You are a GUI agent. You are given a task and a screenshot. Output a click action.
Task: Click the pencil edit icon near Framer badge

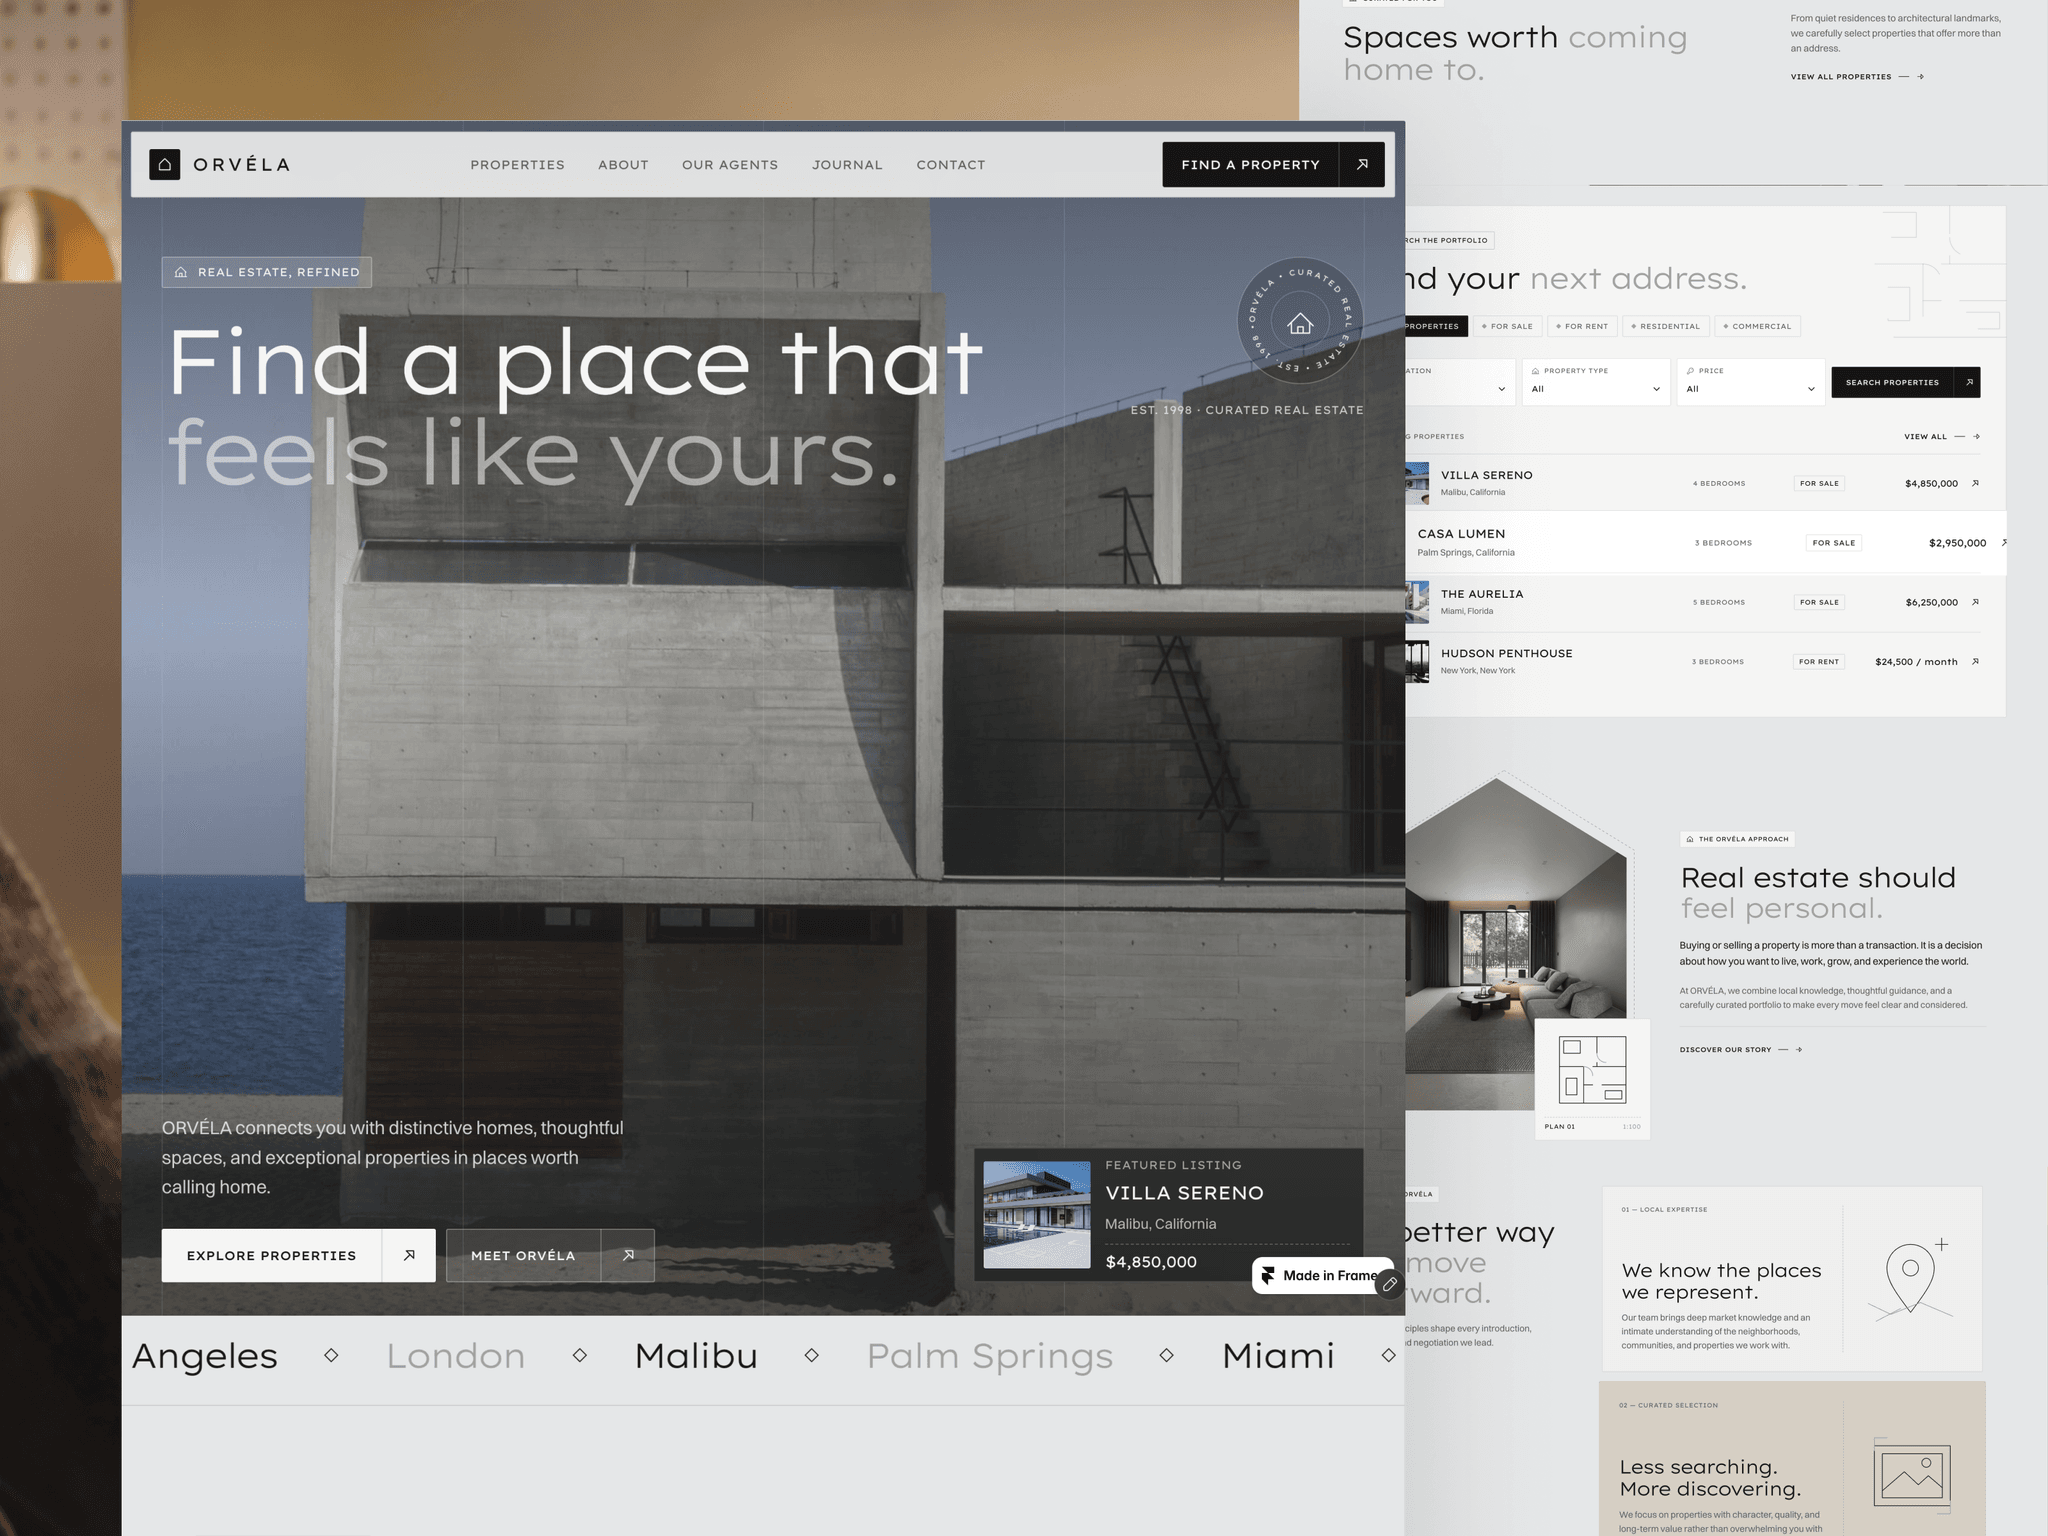pos(1389,1284)
